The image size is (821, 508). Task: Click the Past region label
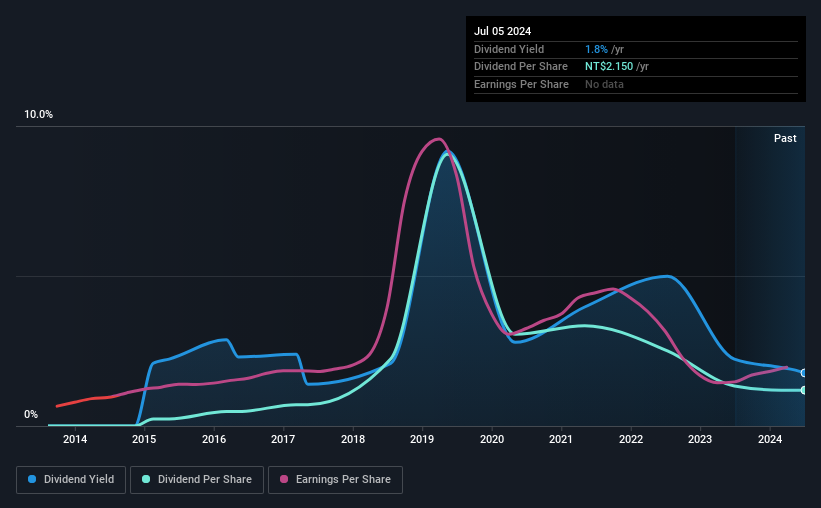click(785, 138)
